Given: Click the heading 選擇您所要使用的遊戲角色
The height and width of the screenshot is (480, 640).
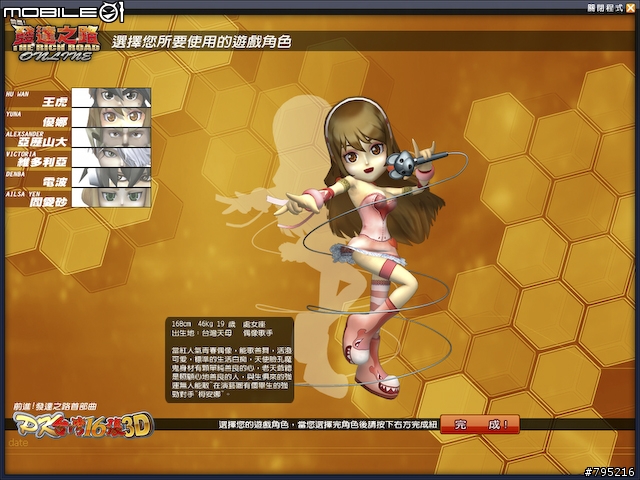Looking at the screenshot, I should 202,42.
